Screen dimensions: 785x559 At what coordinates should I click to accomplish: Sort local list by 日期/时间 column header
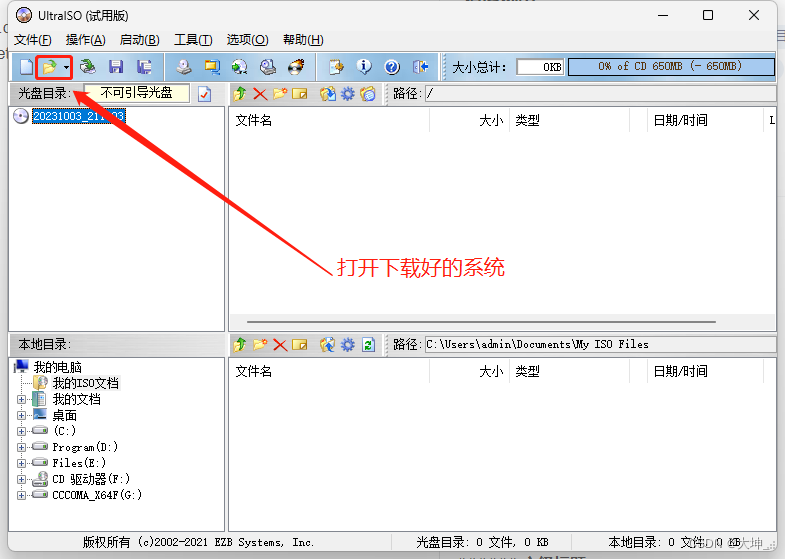pyautogui.click(x=680, y=371)
